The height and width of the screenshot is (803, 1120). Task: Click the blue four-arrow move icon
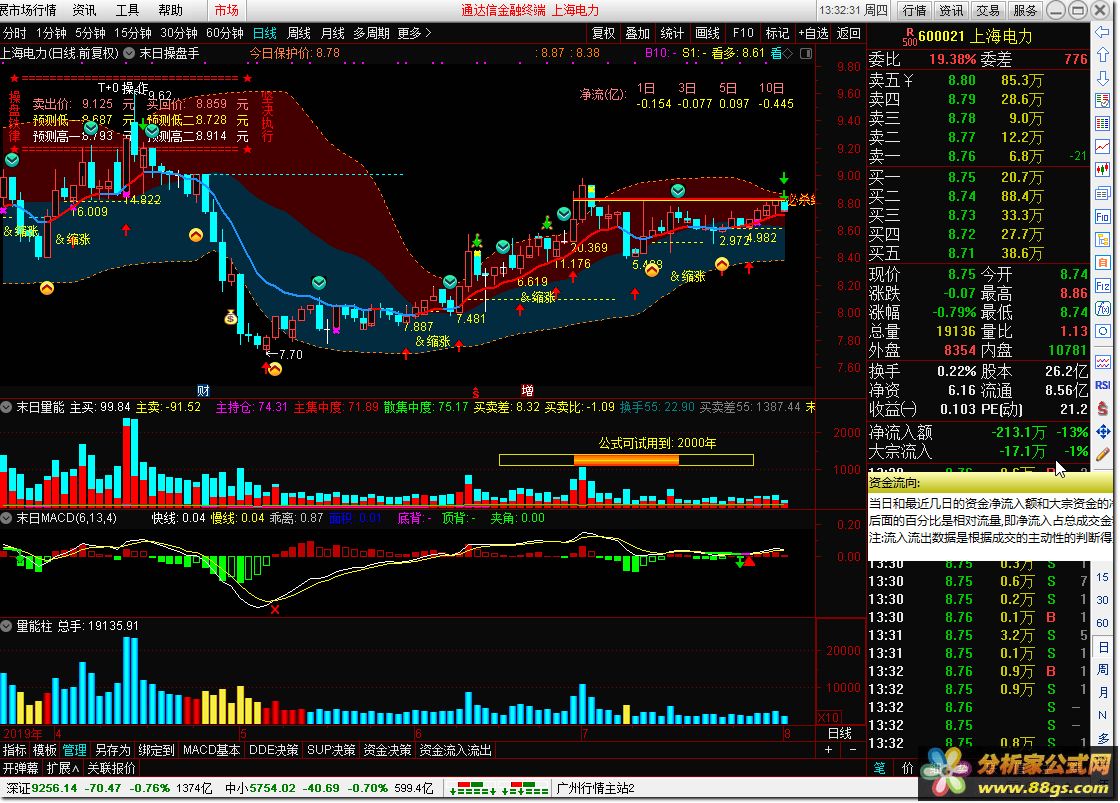coord(1102,432)
